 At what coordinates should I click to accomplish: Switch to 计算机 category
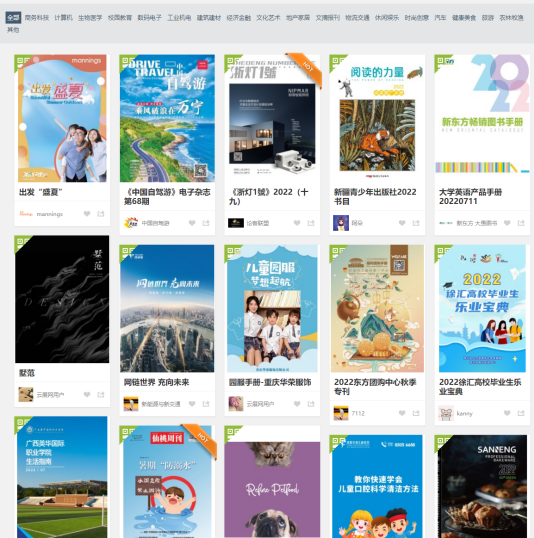point(63,17)
